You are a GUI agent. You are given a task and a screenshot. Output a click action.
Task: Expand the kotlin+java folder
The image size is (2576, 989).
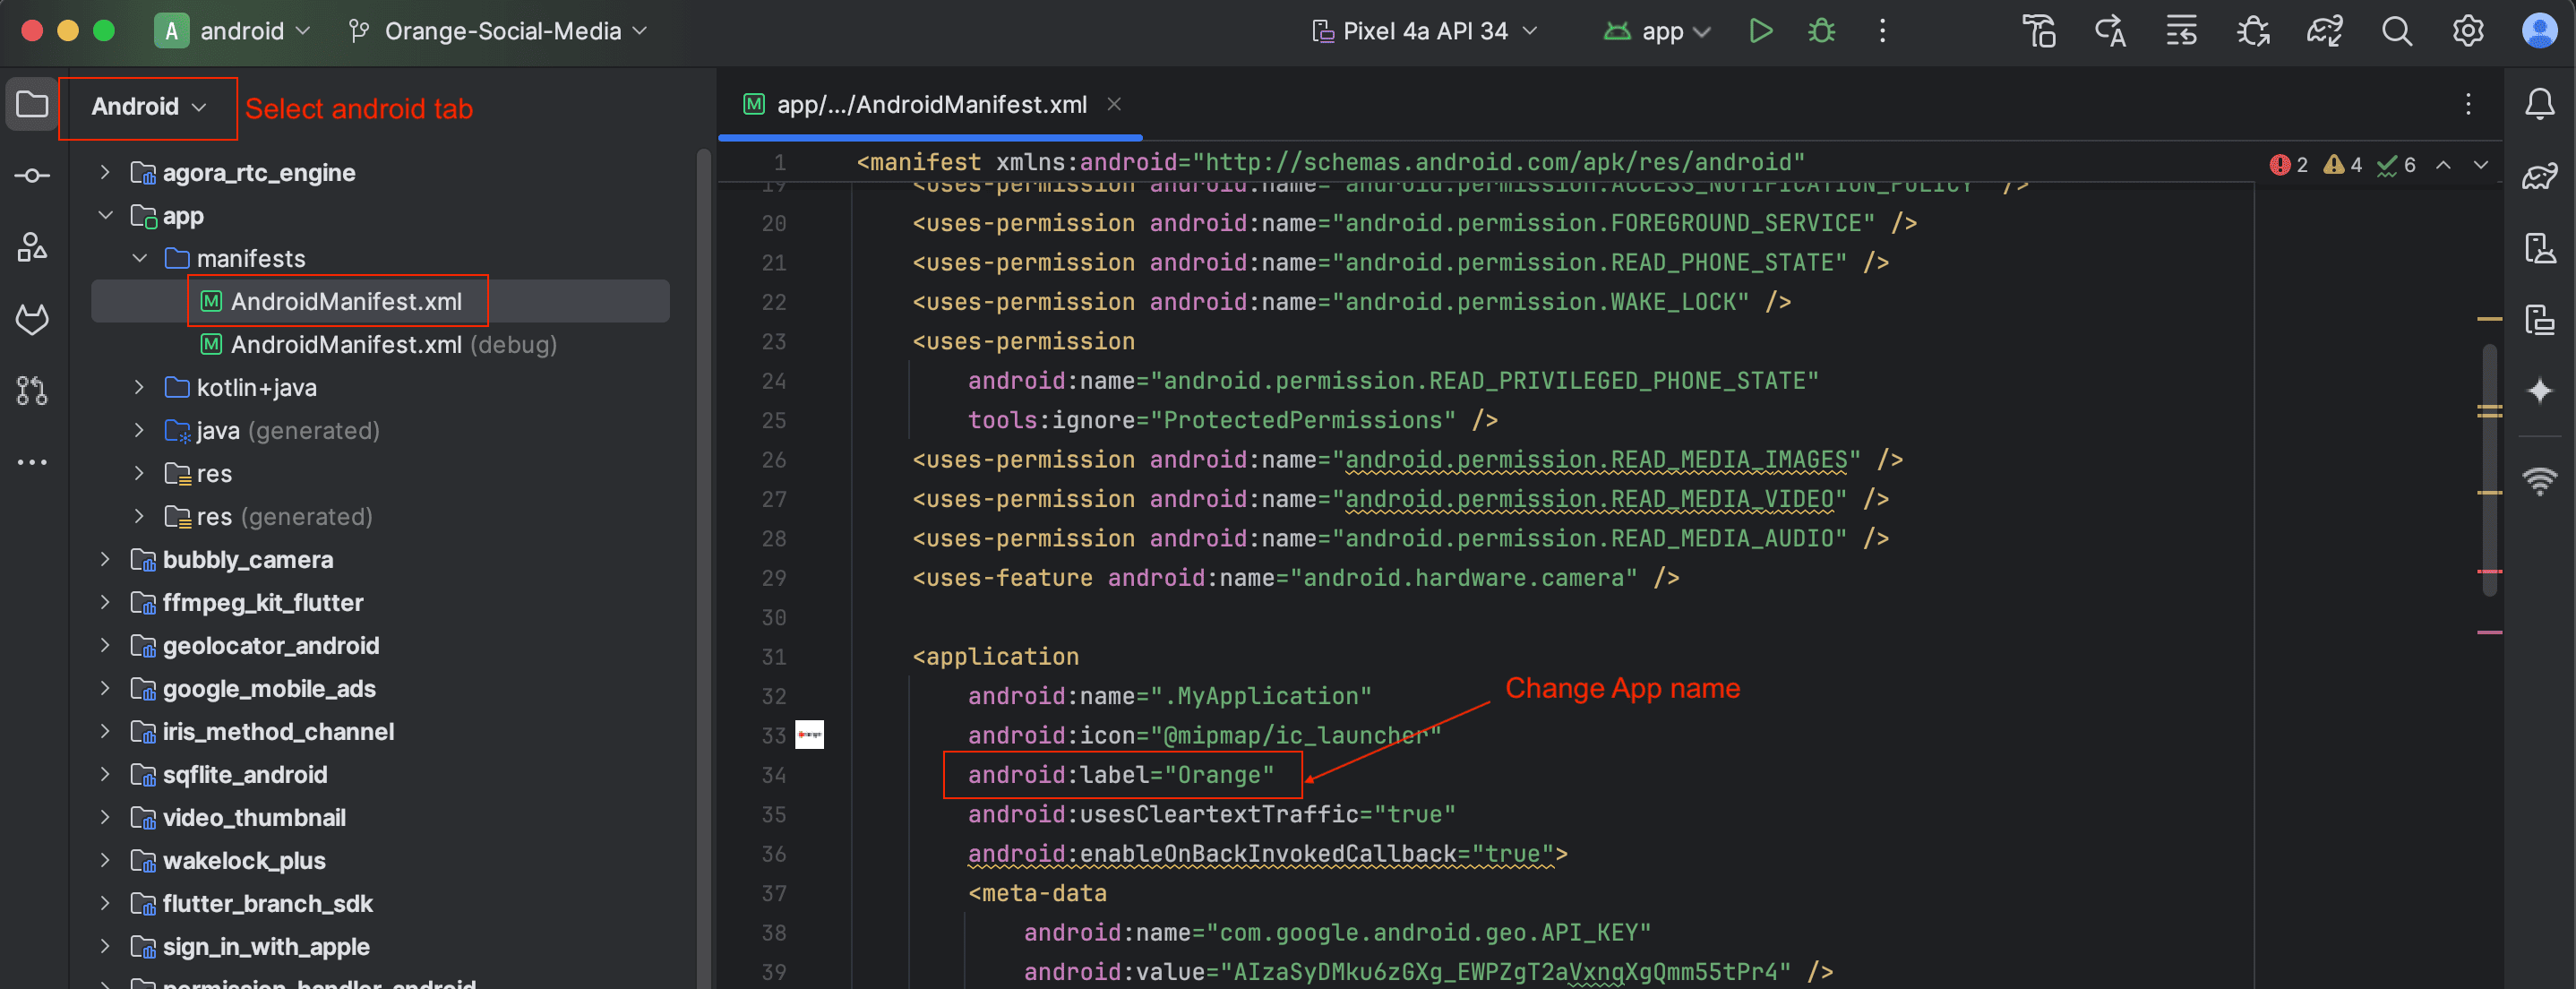coord(140,388)
